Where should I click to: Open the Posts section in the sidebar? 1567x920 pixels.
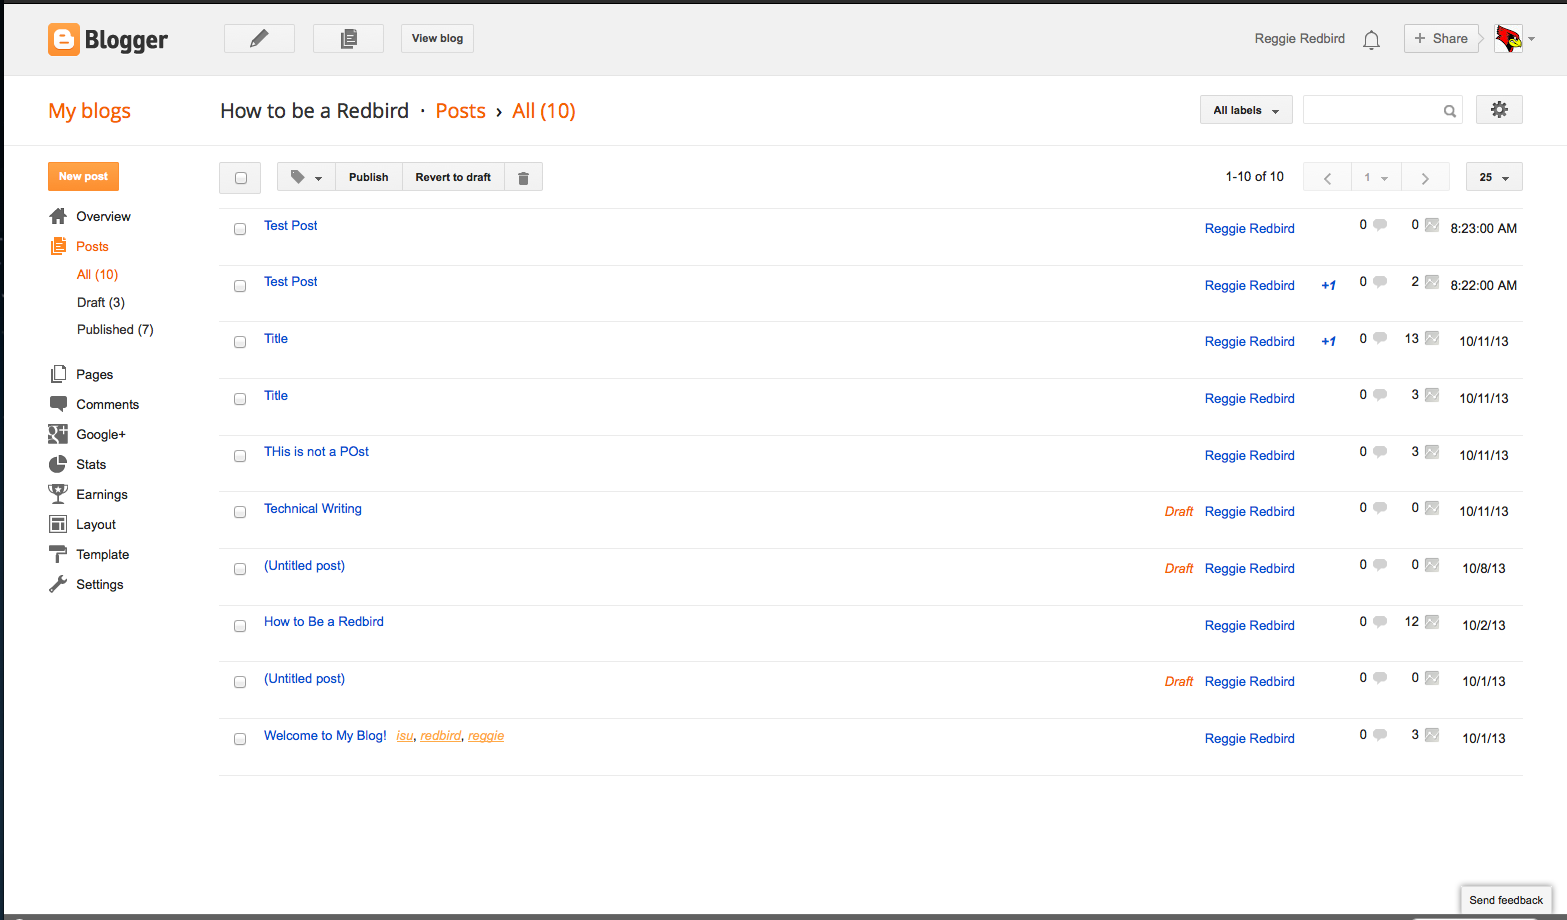click(x=92, y=246)
